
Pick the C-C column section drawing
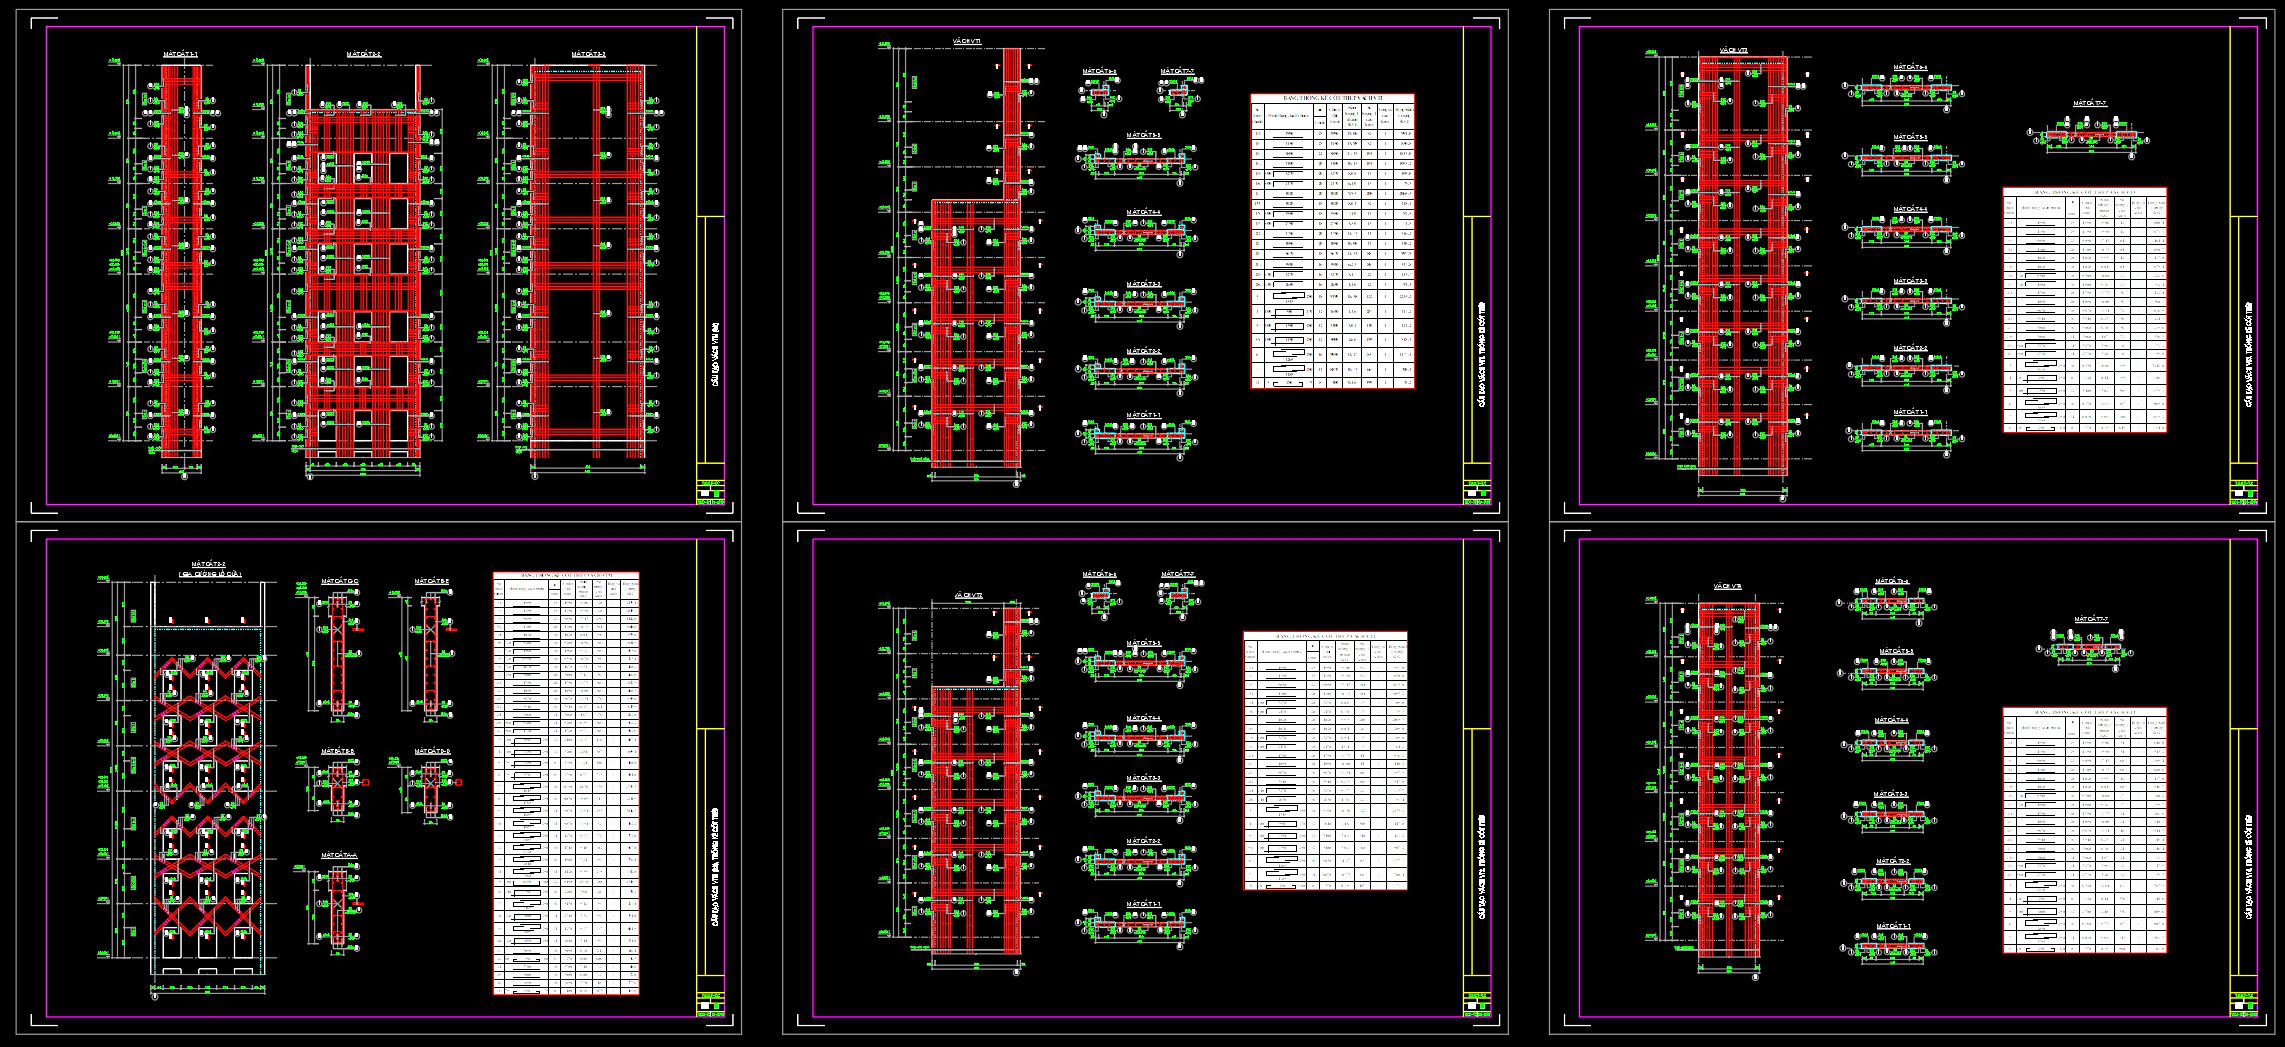coord(338,655)
